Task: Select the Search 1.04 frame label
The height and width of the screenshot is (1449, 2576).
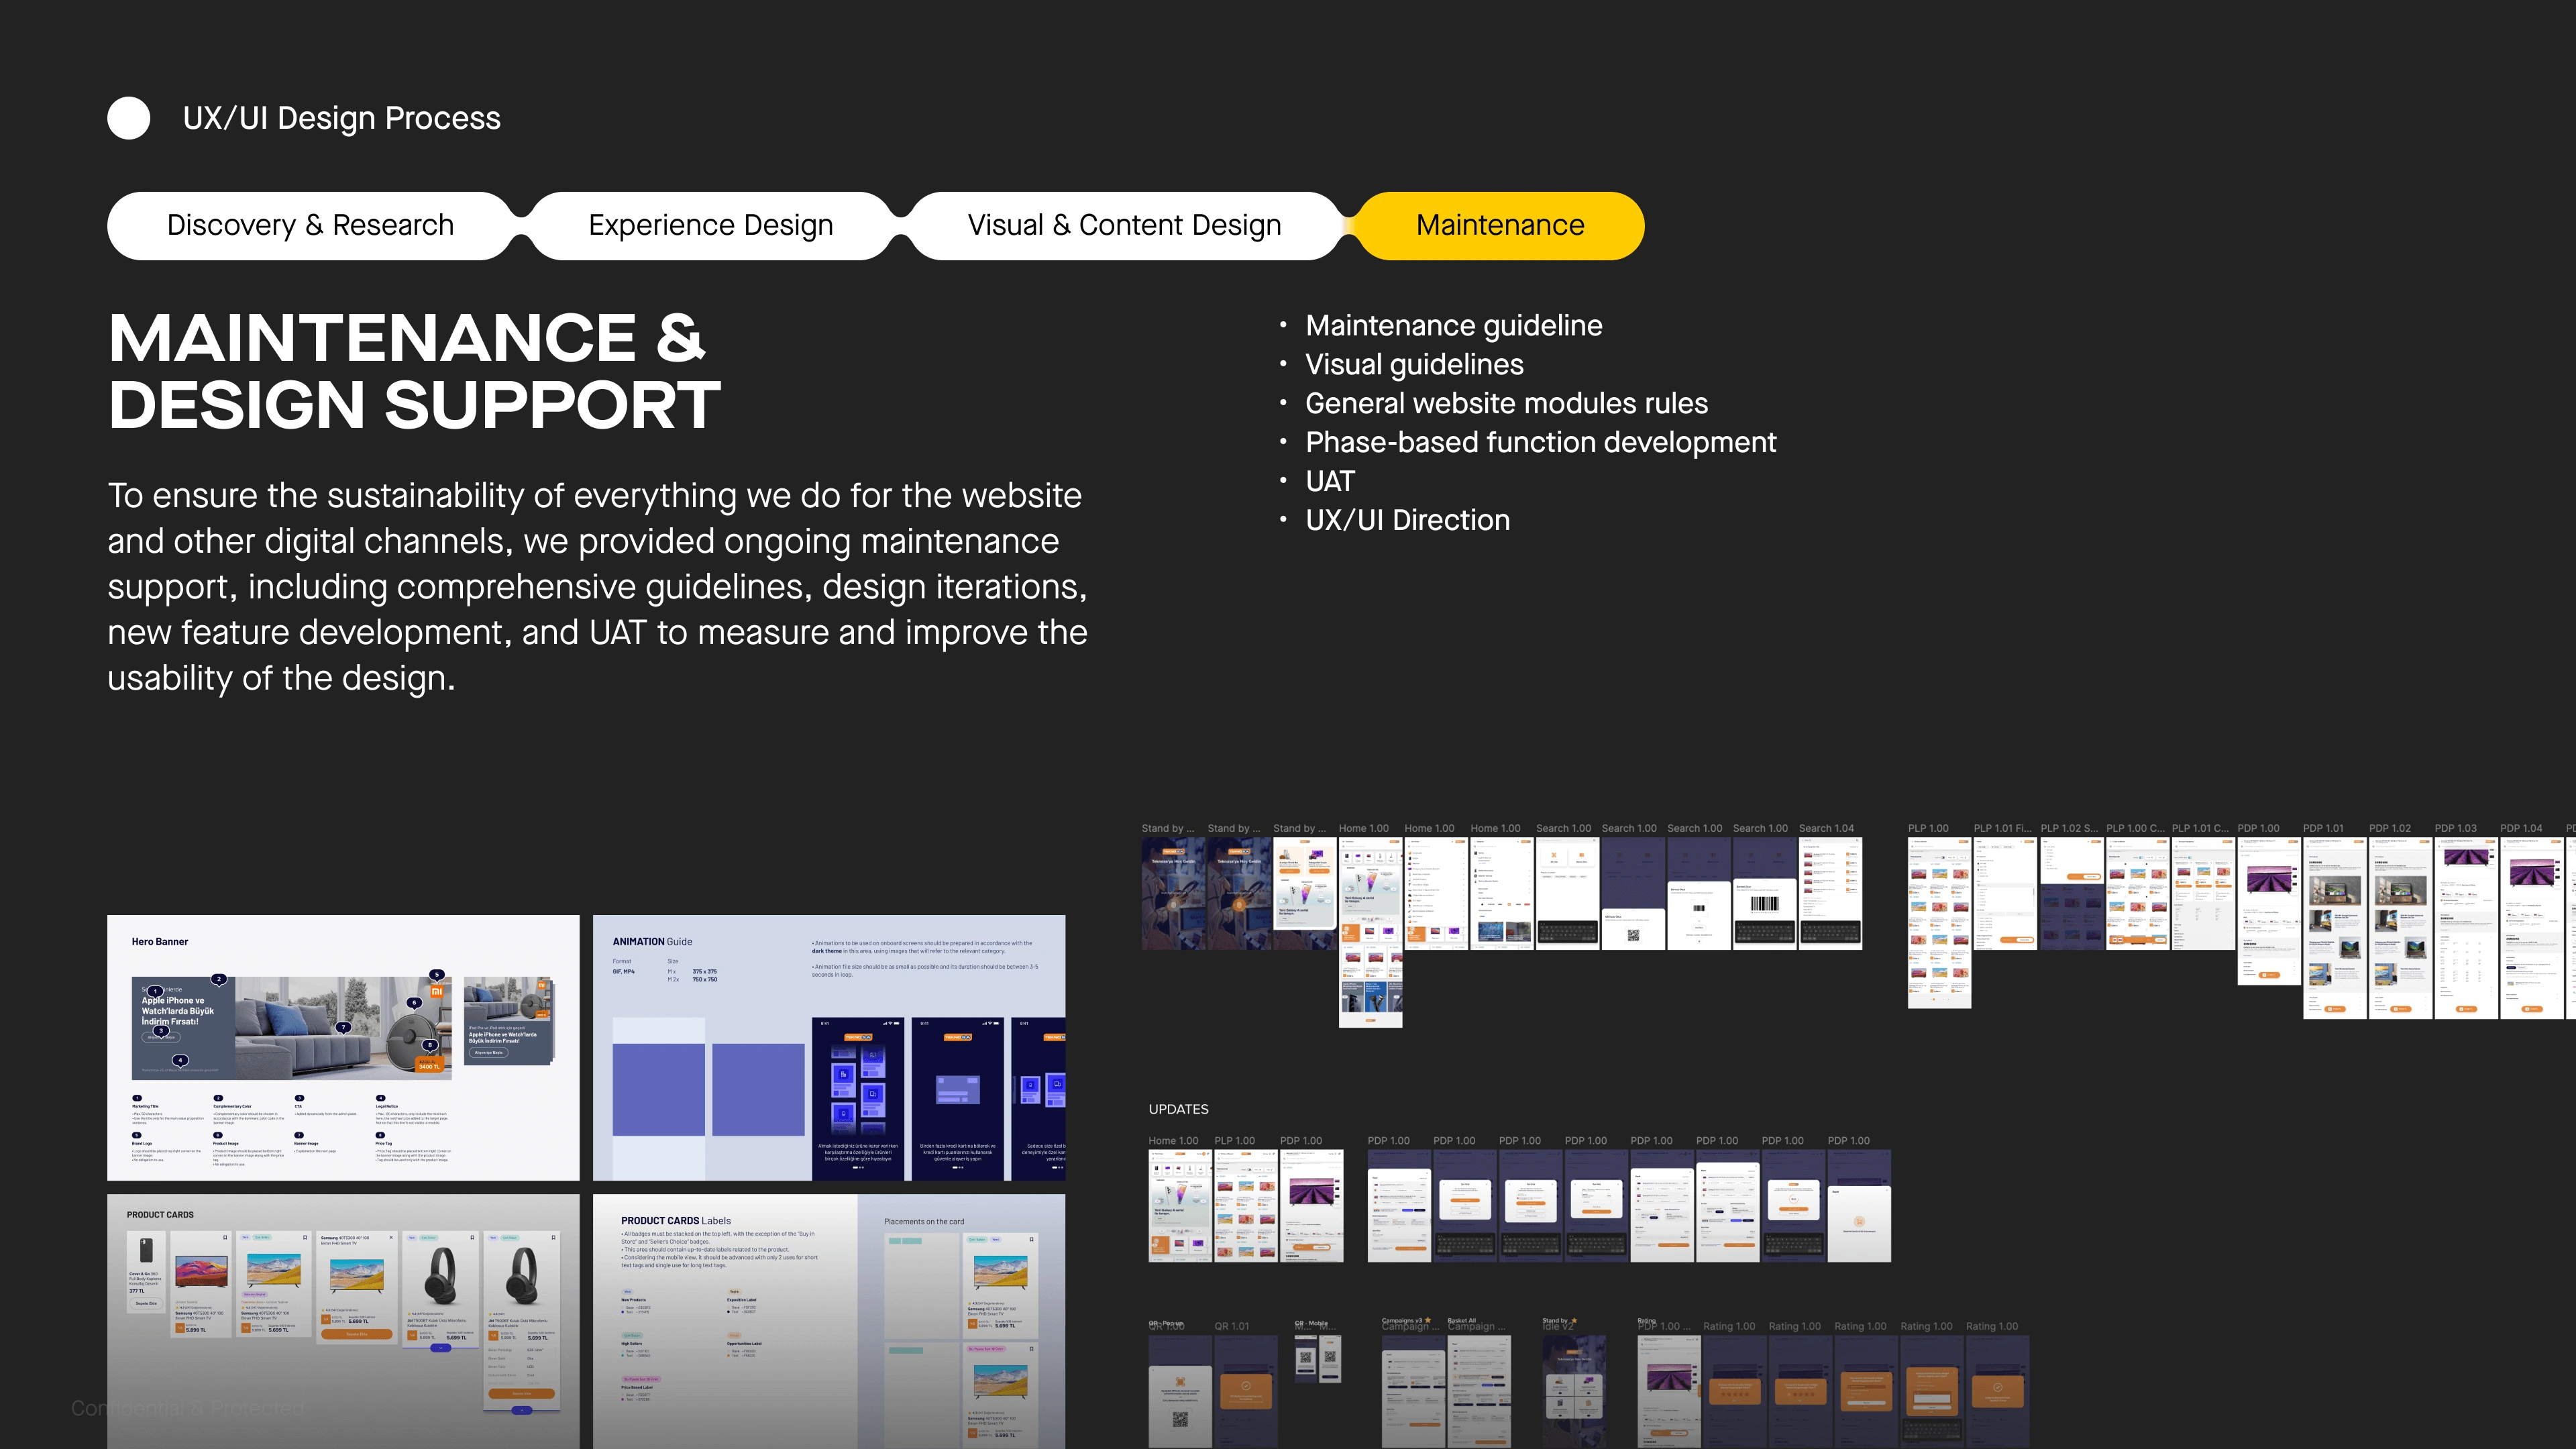Action: click(1826, 828)
